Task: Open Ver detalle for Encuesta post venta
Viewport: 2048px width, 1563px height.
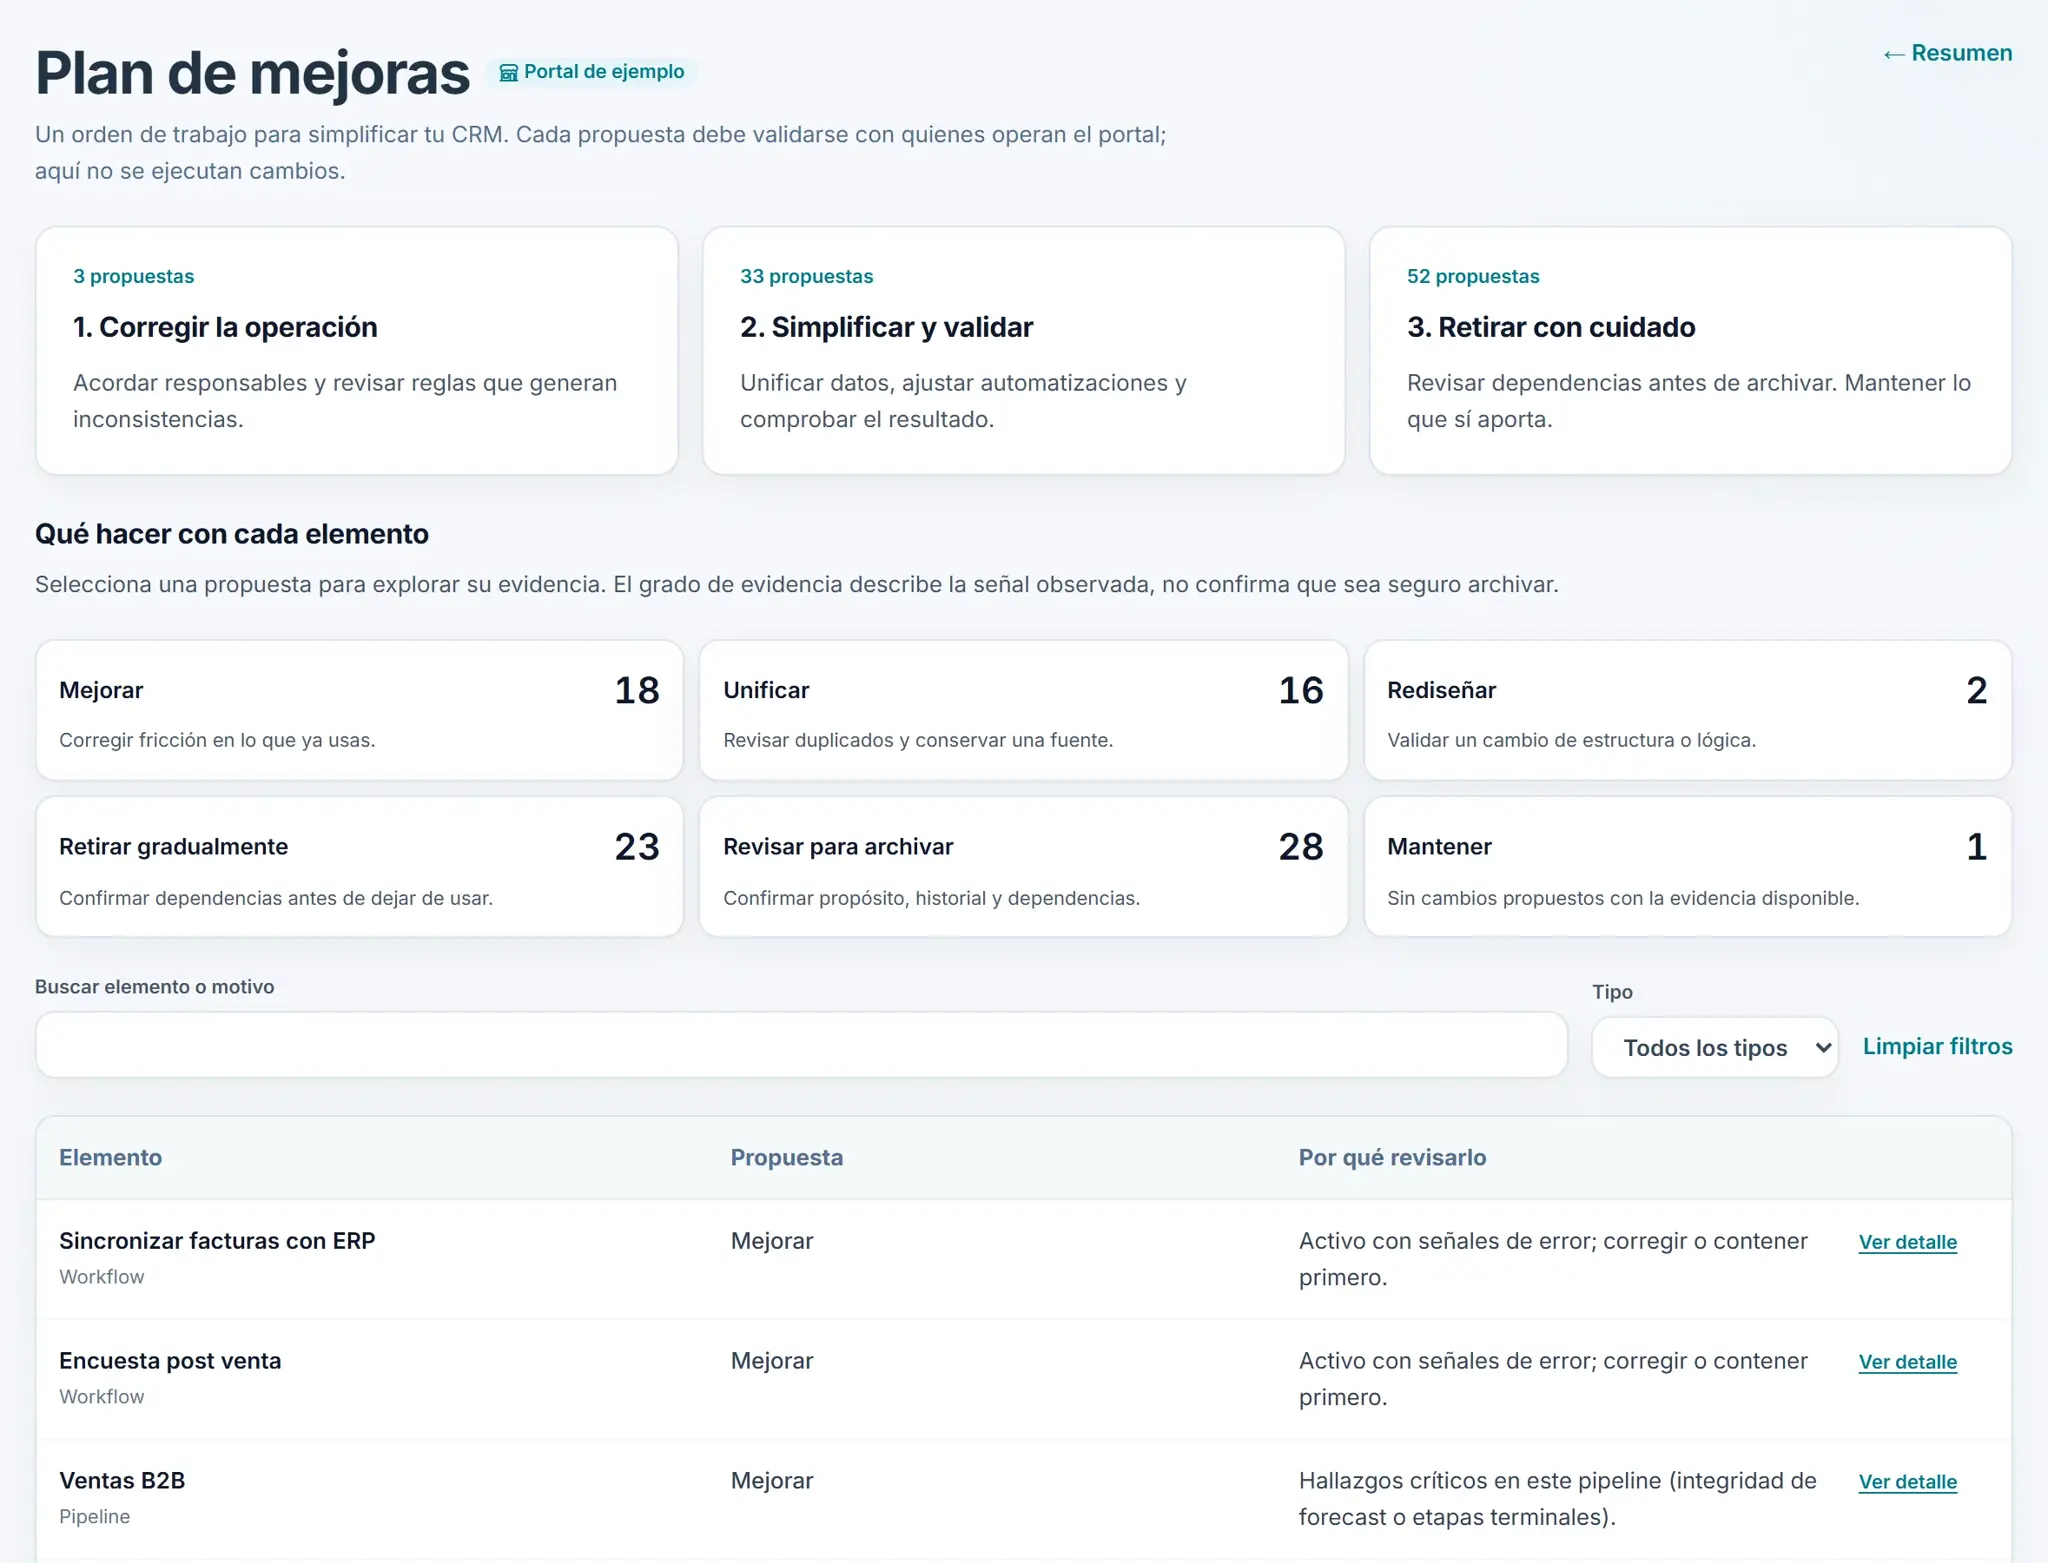Action: pyautogui.click(x=1907, y=1362)
